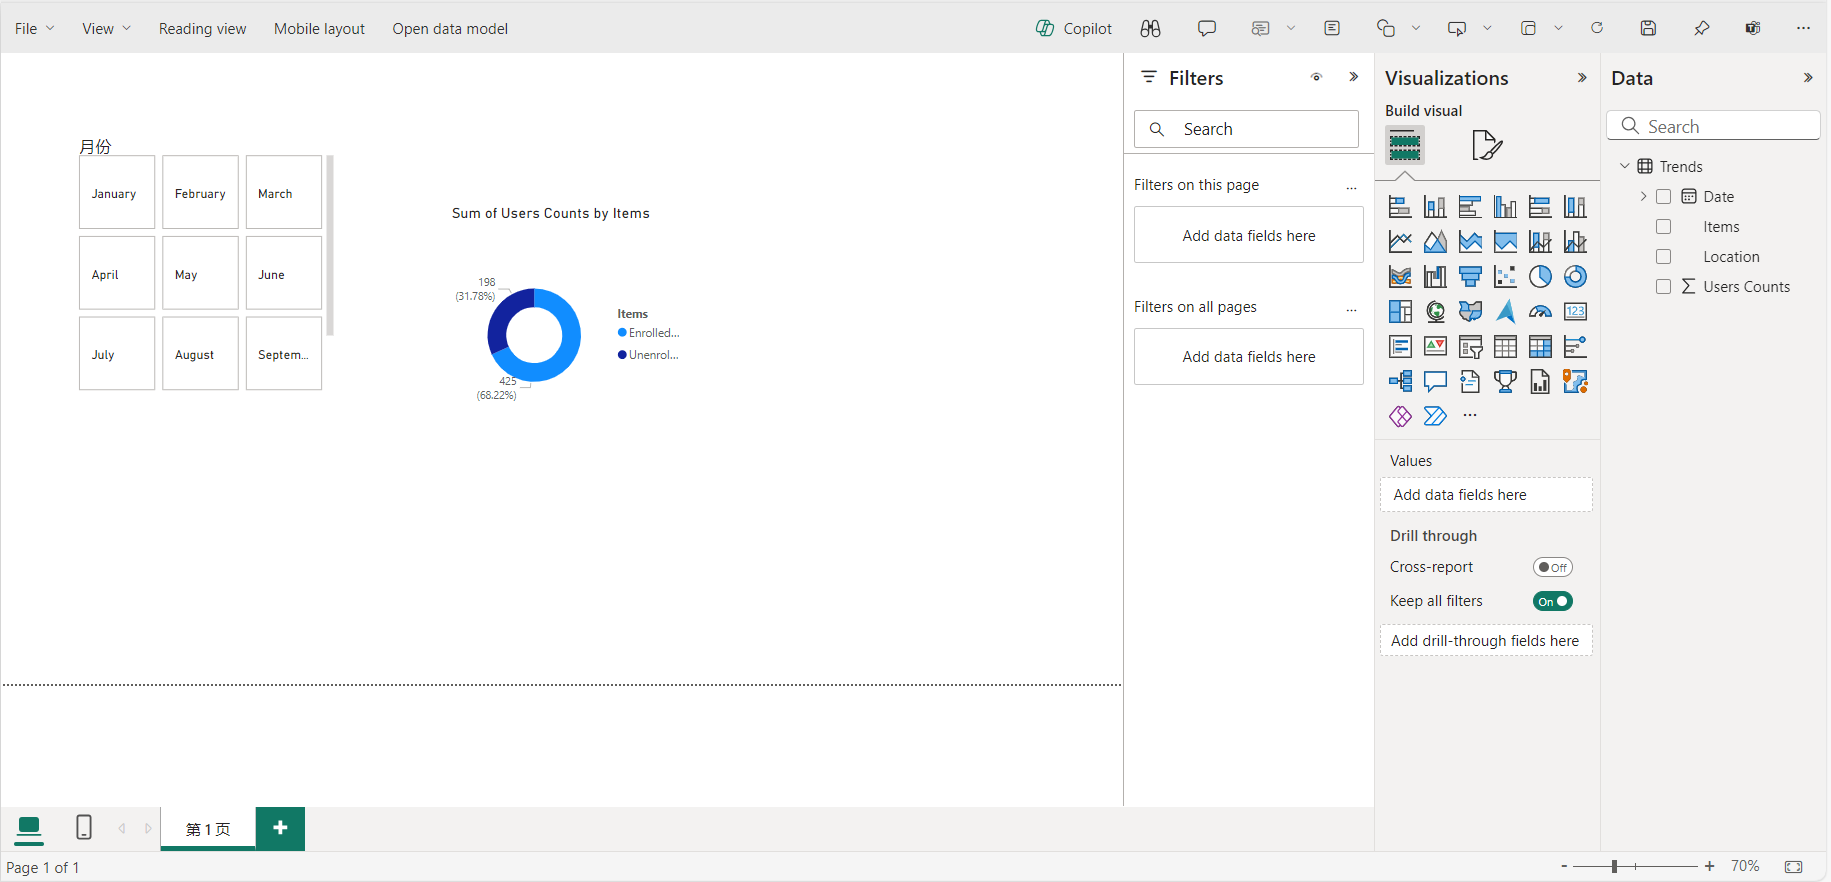Pick the Pie chart visualization
The width and height of the screenshot is (1831, 882).
pos(1540,277)
